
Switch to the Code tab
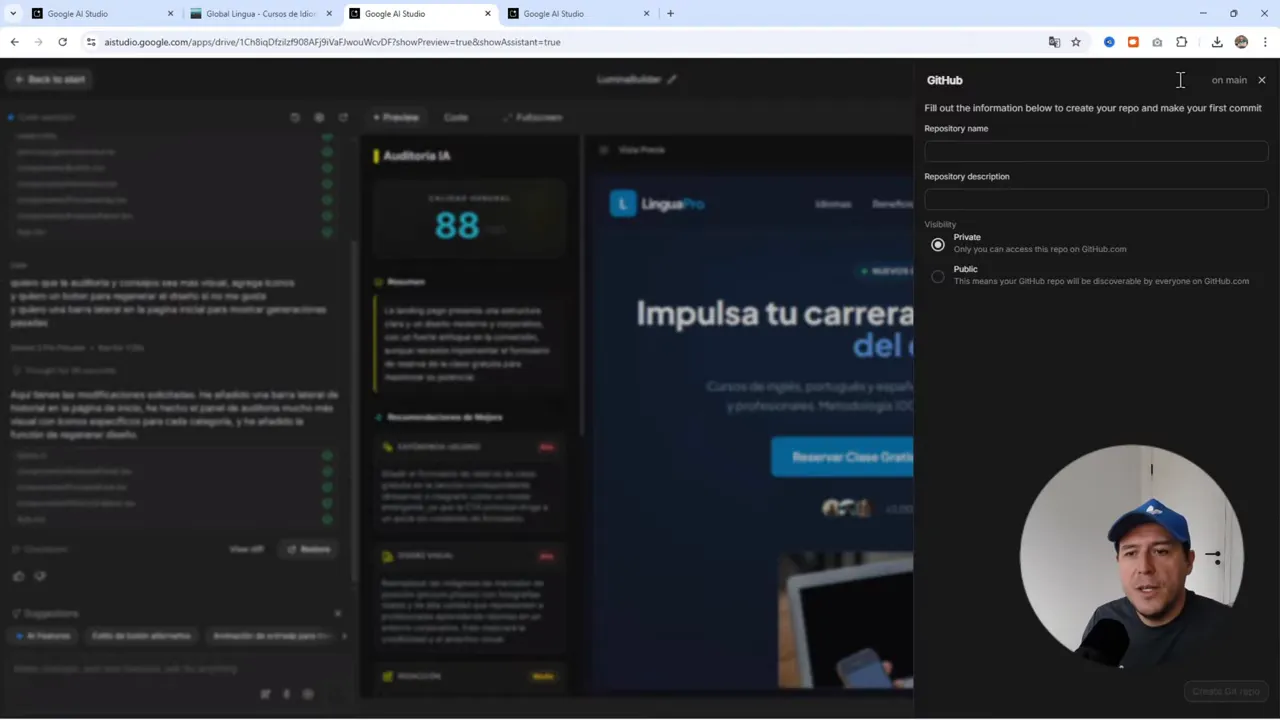tap(455, 117)
